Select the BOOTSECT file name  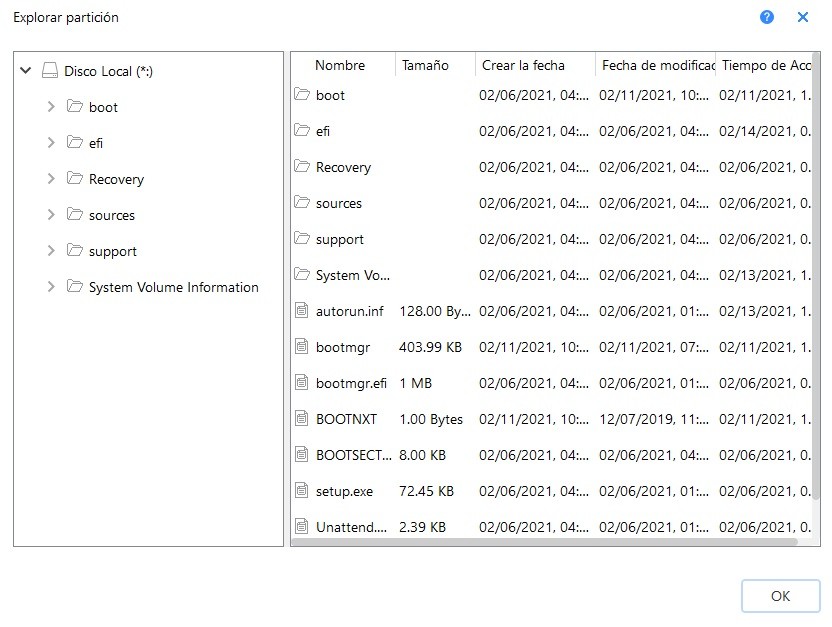(353, 455)
